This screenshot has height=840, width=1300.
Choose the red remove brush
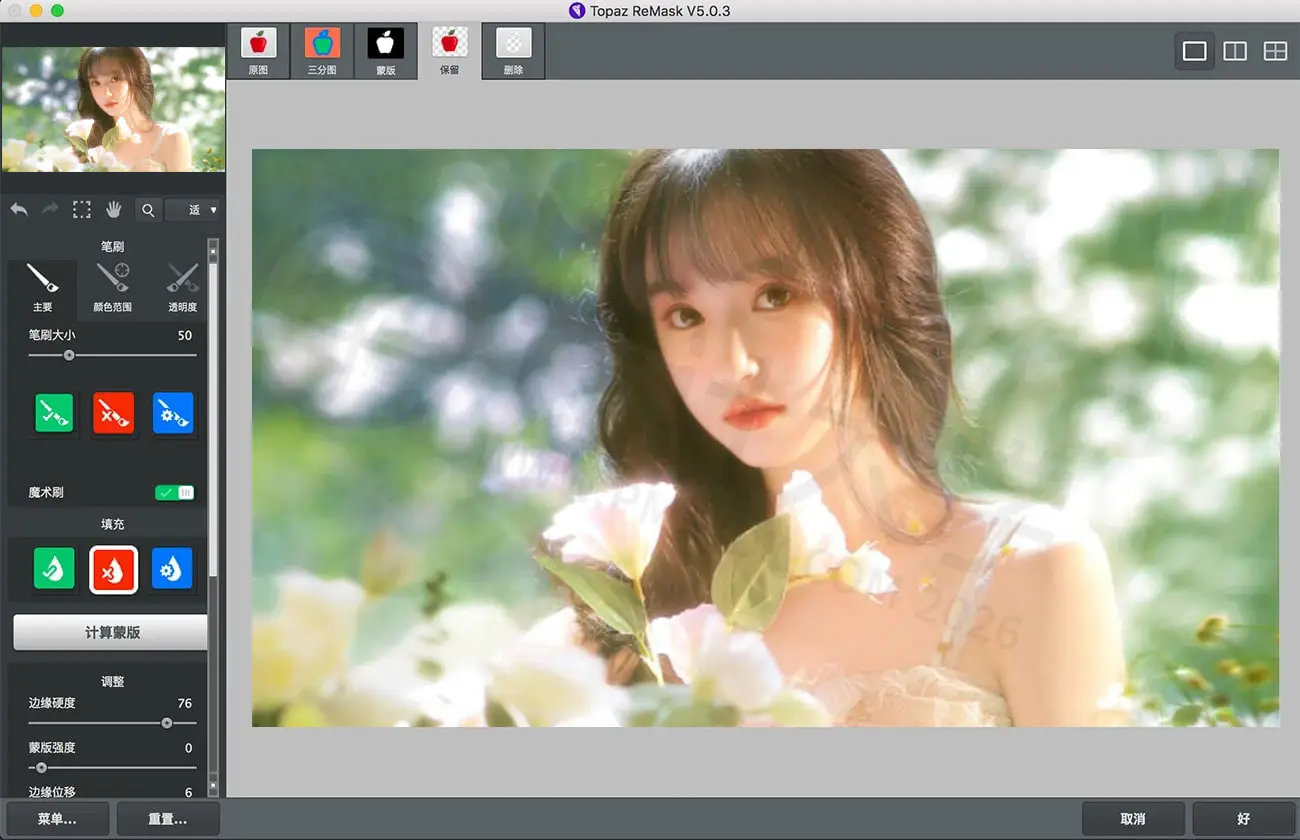tap(113, 413)
